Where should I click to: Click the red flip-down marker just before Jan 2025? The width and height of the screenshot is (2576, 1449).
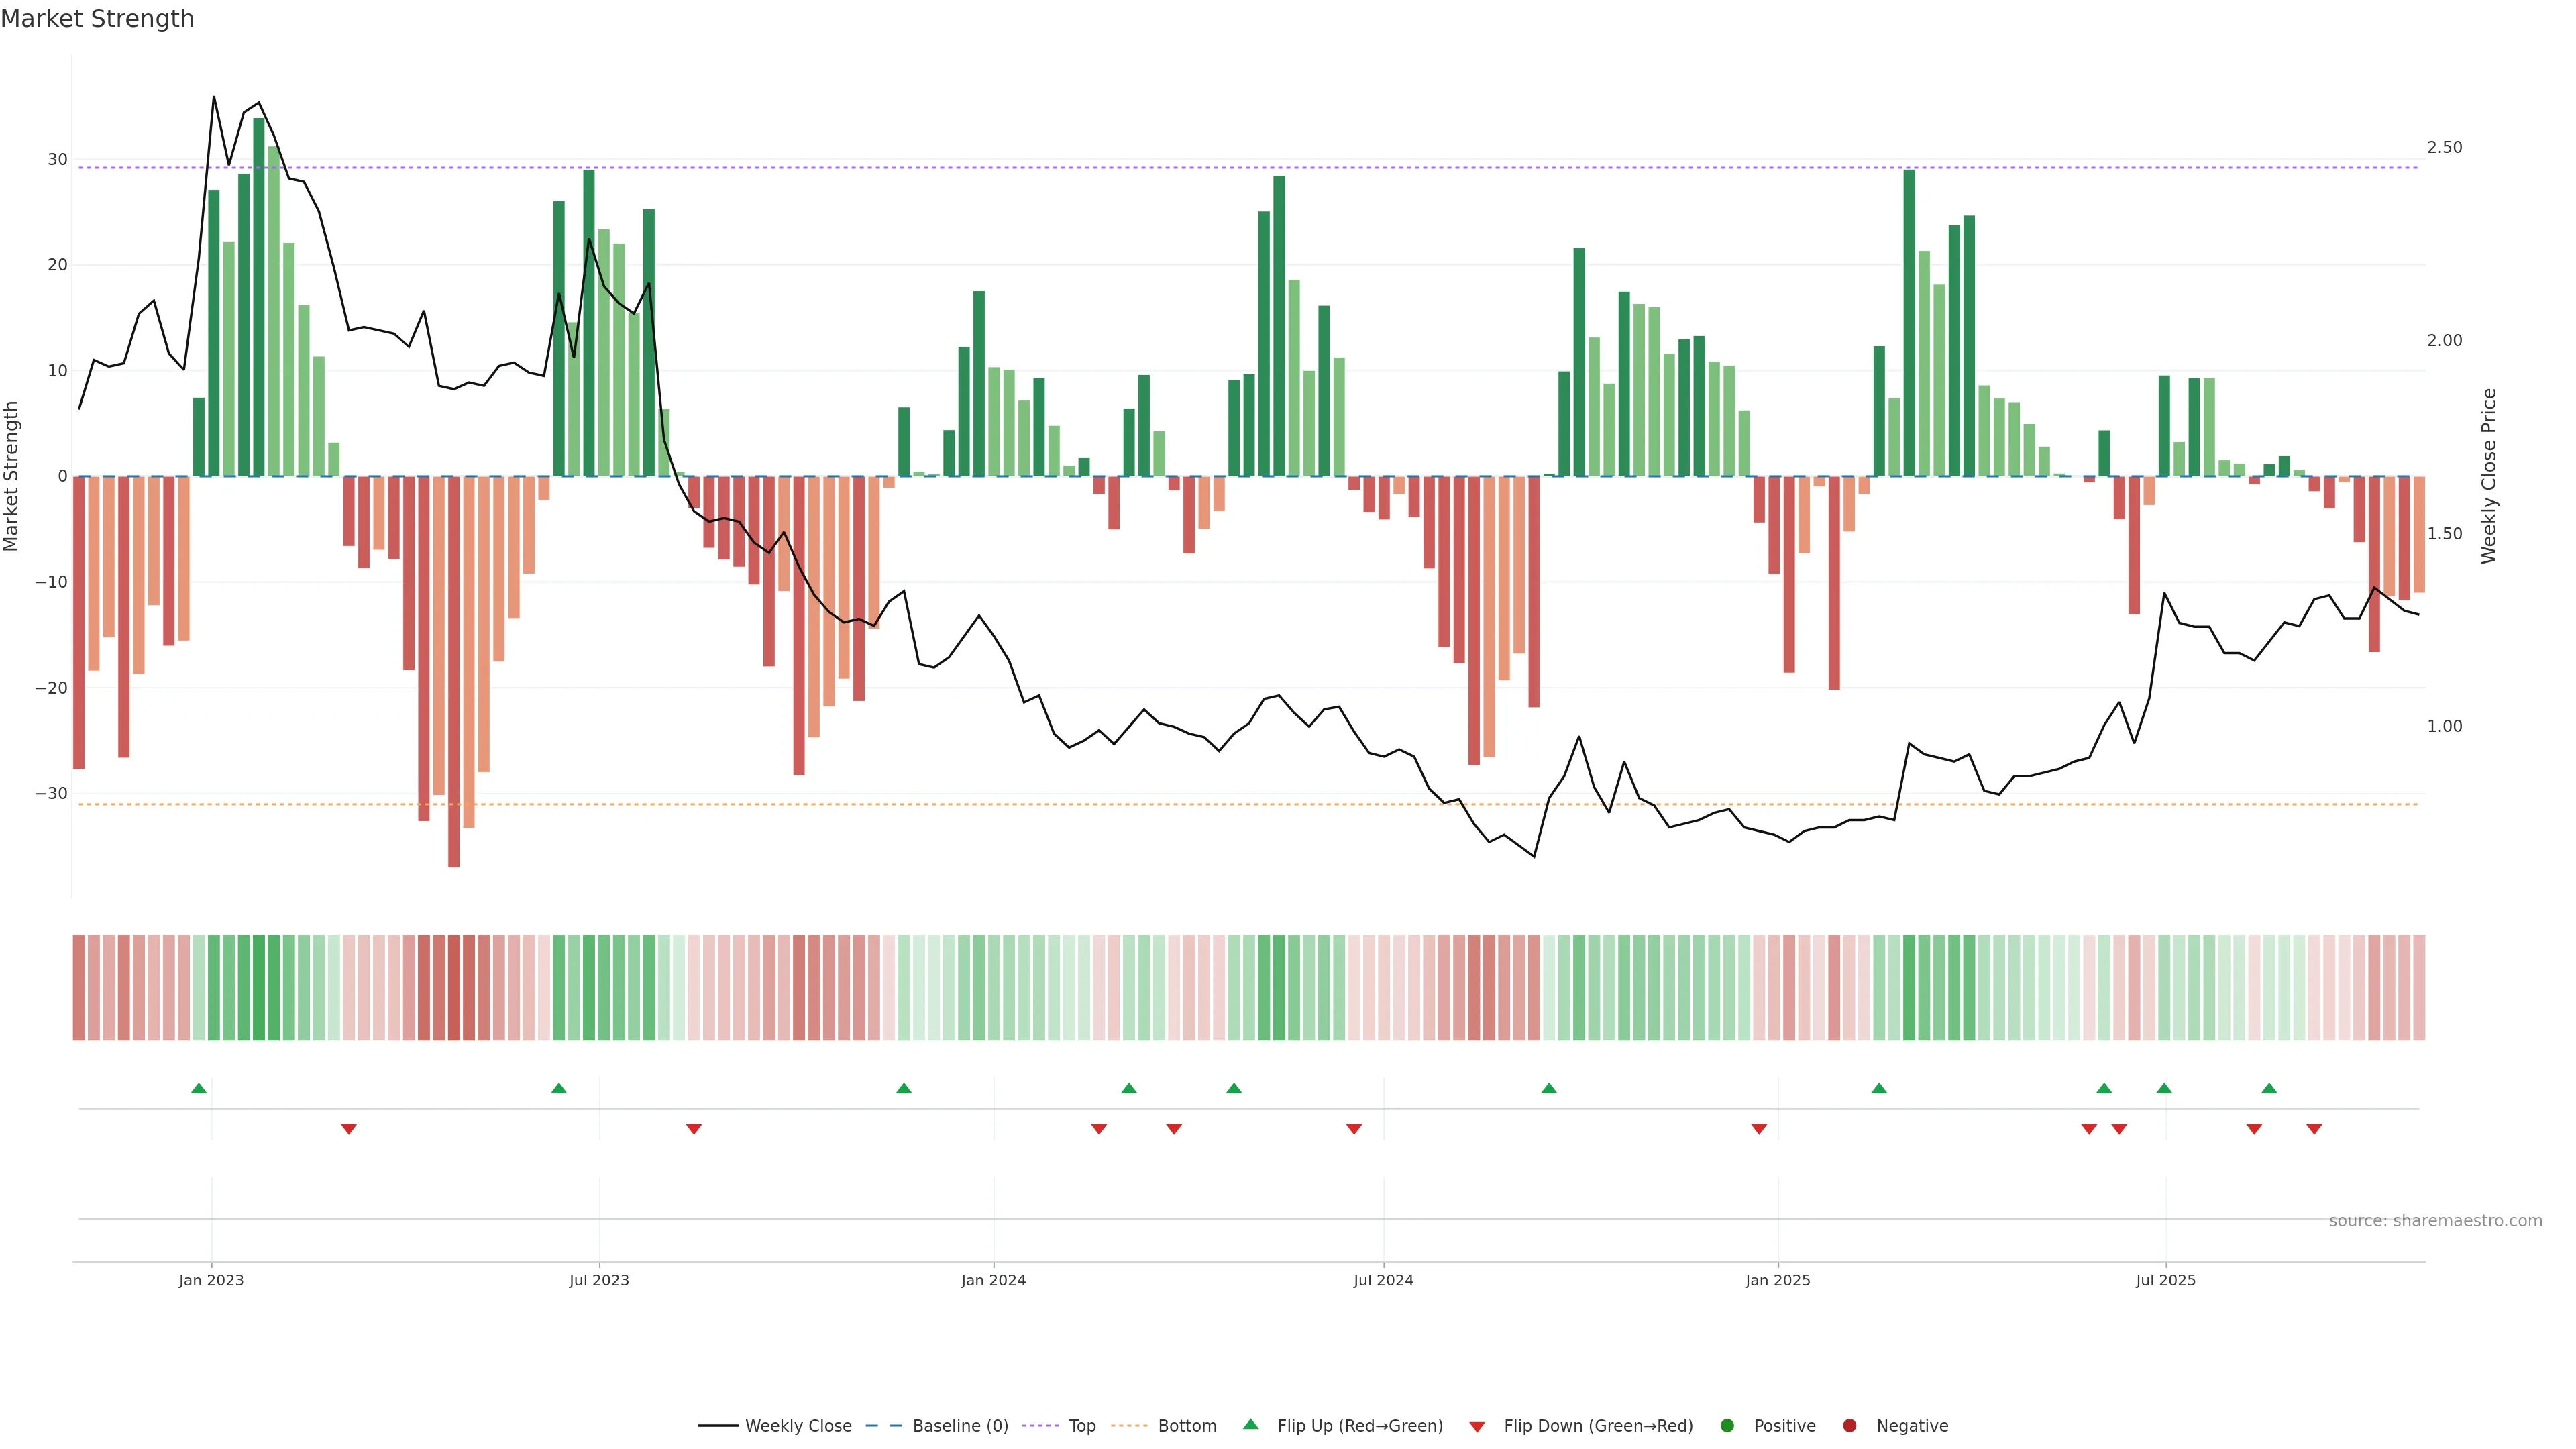pos(1759,1129)
